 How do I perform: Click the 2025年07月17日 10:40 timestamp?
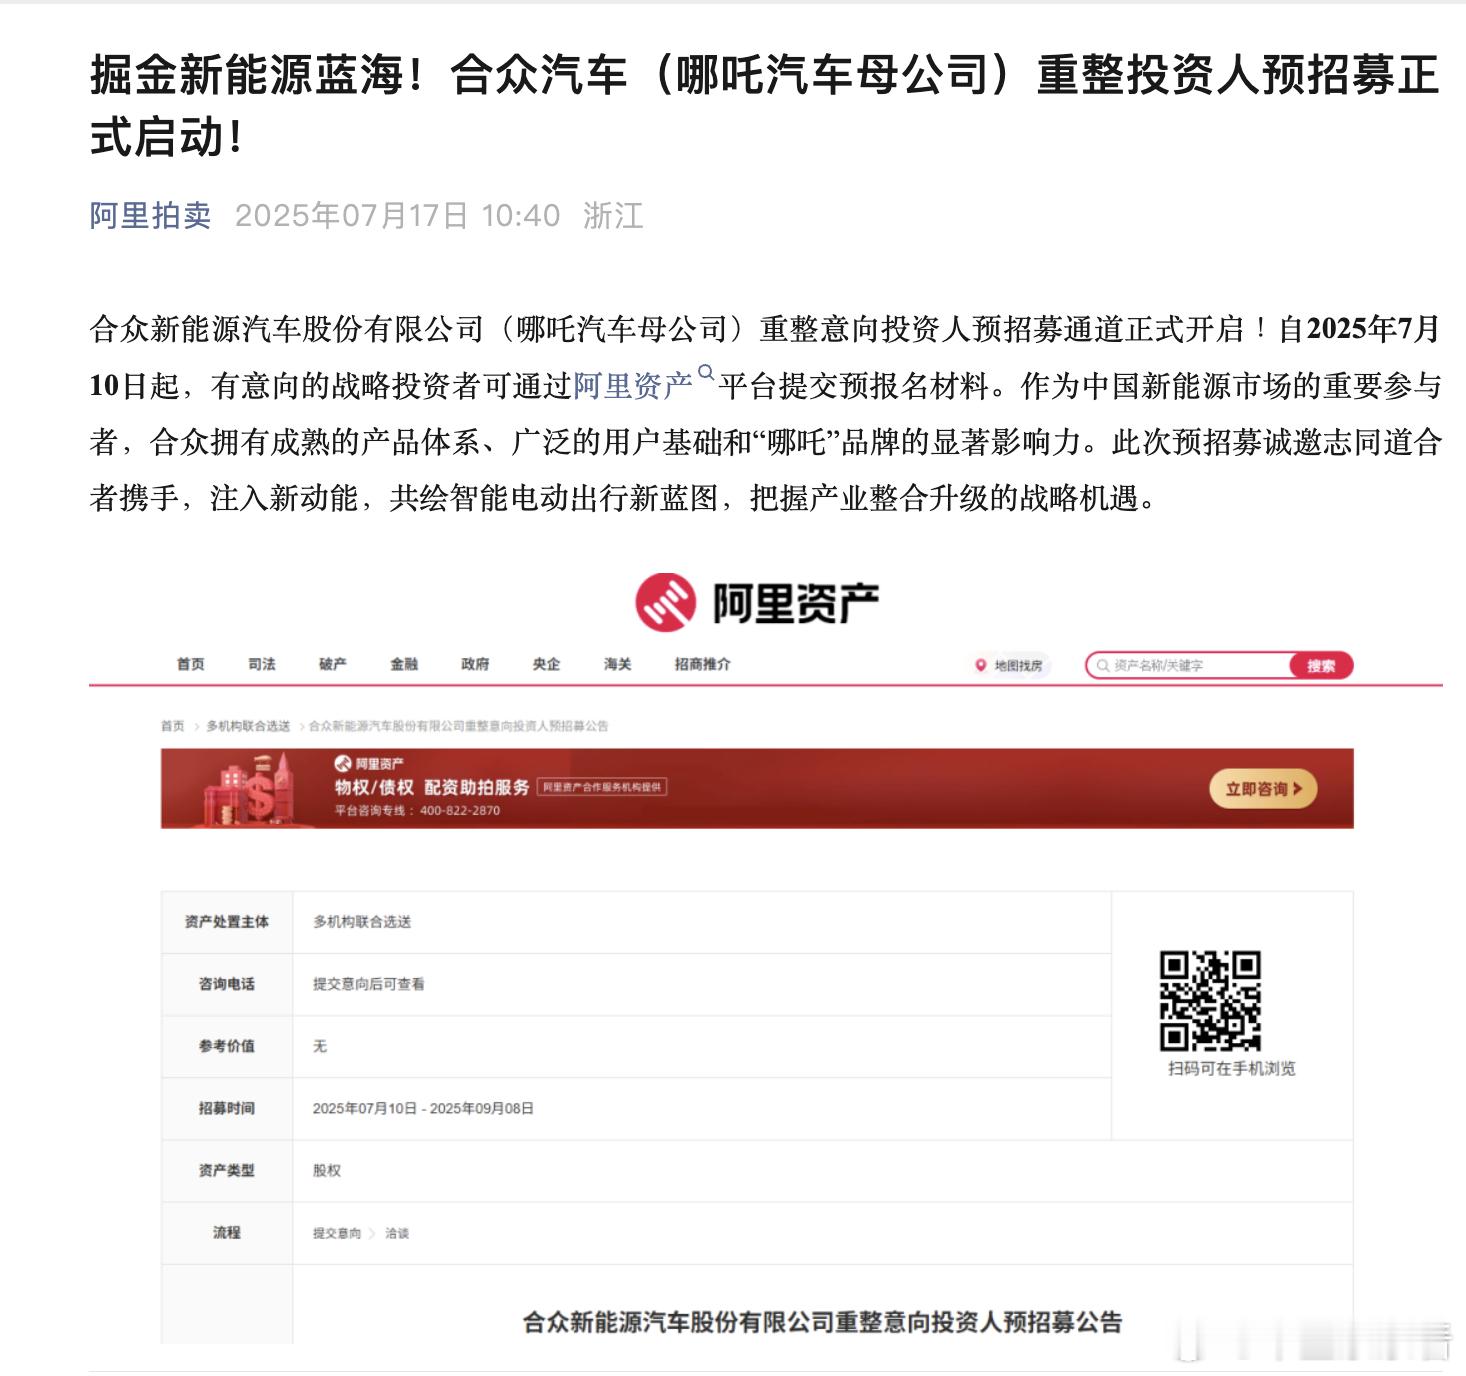coord(397,215)
